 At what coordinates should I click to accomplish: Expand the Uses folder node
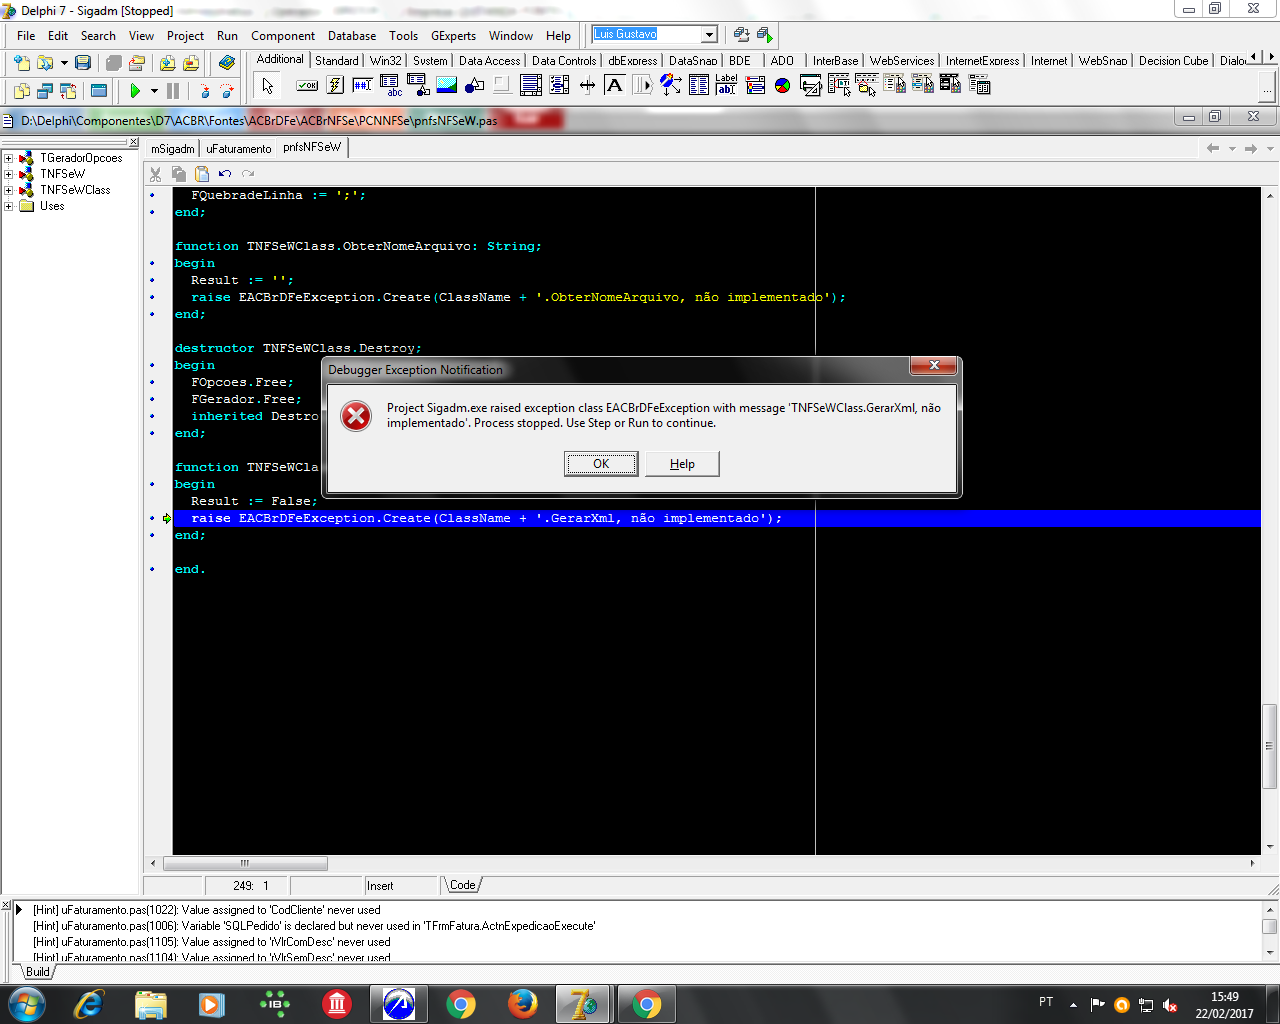coord(8,206)
